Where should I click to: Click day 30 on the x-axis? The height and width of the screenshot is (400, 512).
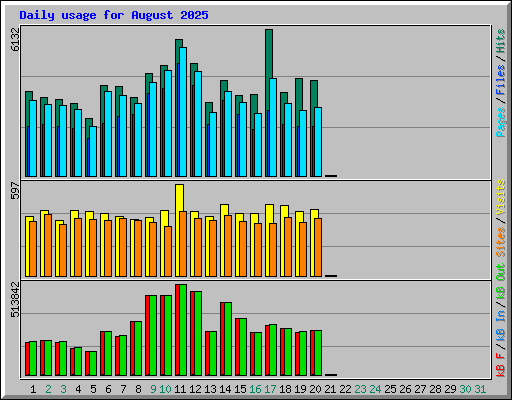pos(465,389)
